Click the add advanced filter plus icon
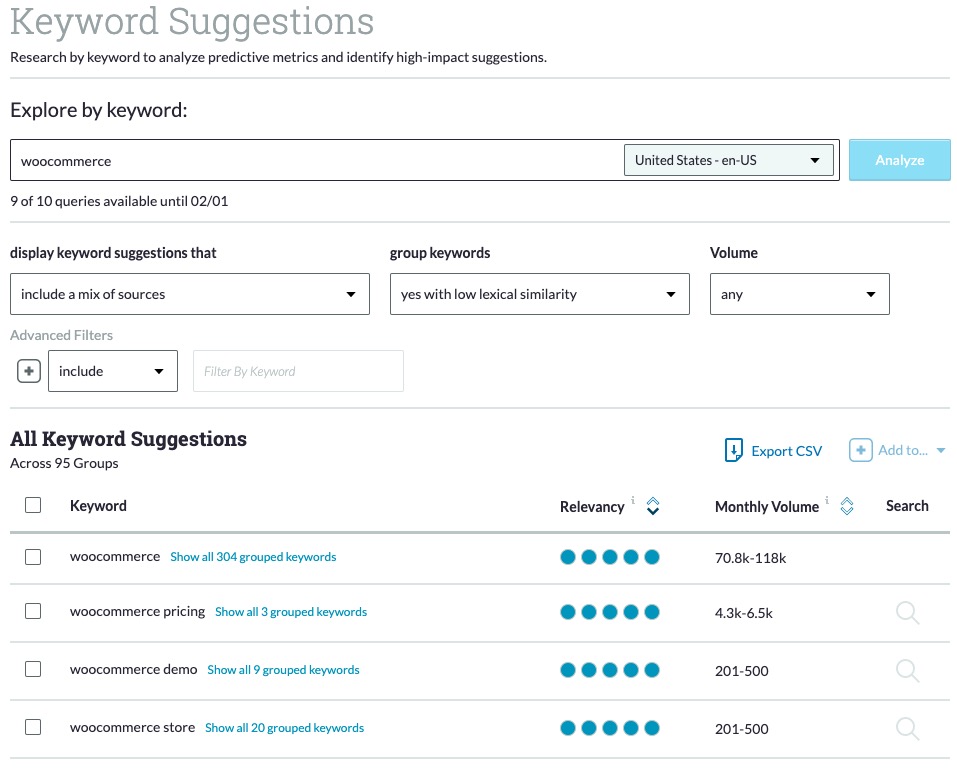 coord(29,371)
